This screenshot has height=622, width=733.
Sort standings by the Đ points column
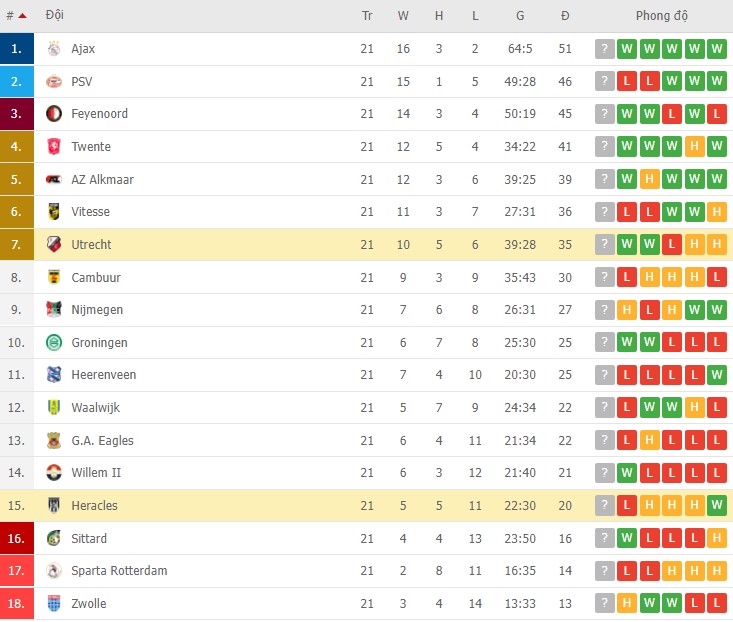coord(565,16)
